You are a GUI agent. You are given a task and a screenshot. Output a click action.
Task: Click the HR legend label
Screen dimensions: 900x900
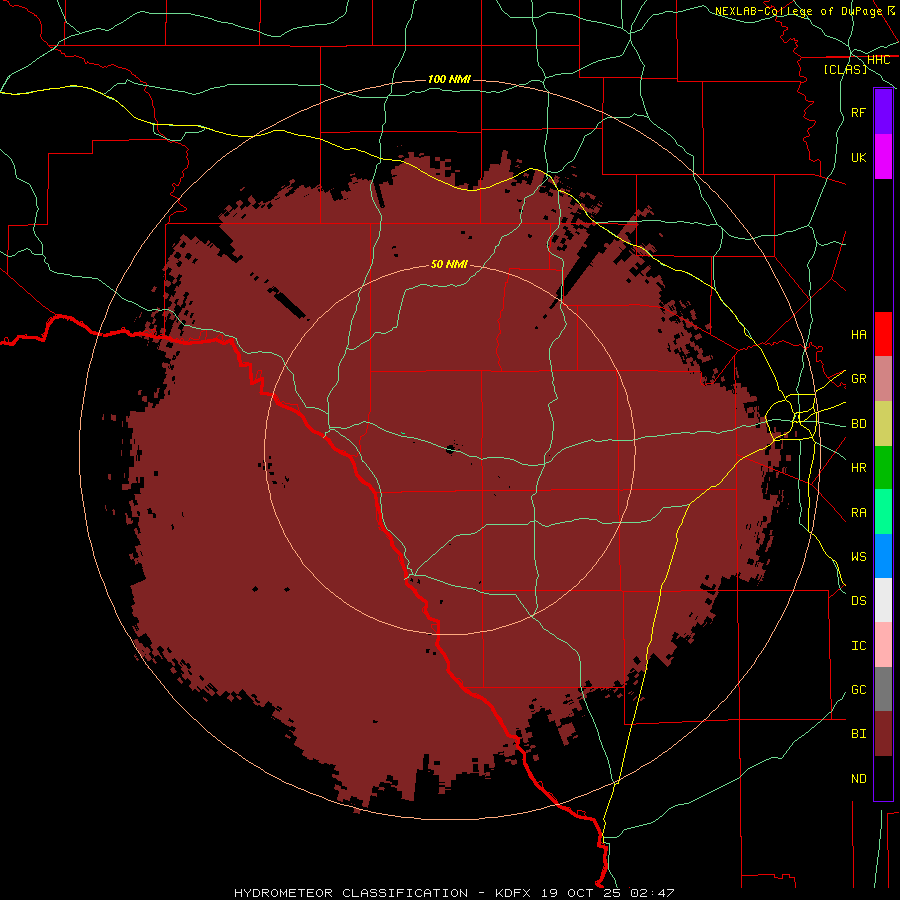coord(859,468)
